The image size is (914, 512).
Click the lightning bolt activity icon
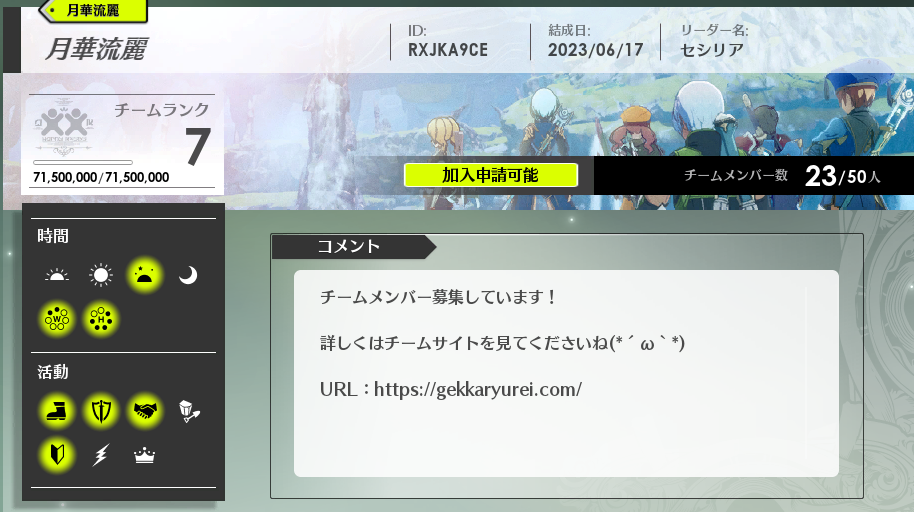click(100, 455)
